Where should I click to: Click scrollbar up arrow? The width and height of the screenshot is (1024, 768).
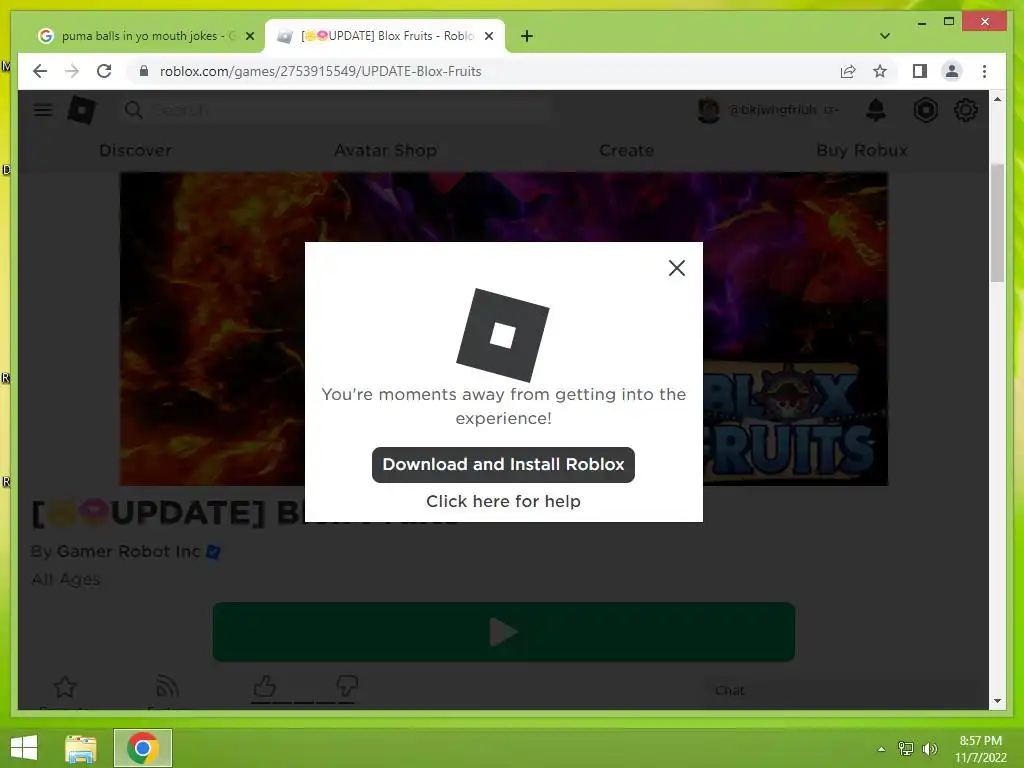(997, 99)
